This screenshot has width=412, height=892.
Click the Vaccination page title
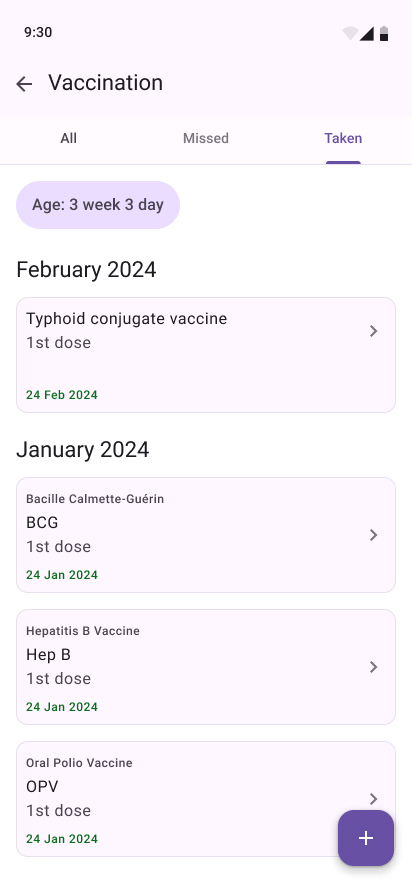[106, 83]
